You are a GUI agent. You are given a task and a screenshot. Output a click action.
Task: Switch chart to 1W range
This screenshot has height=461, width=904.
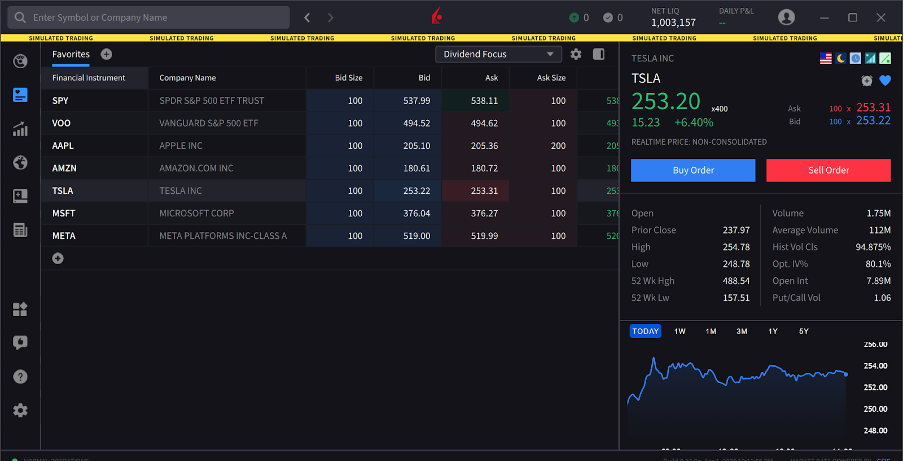click(x=680, y=331)
